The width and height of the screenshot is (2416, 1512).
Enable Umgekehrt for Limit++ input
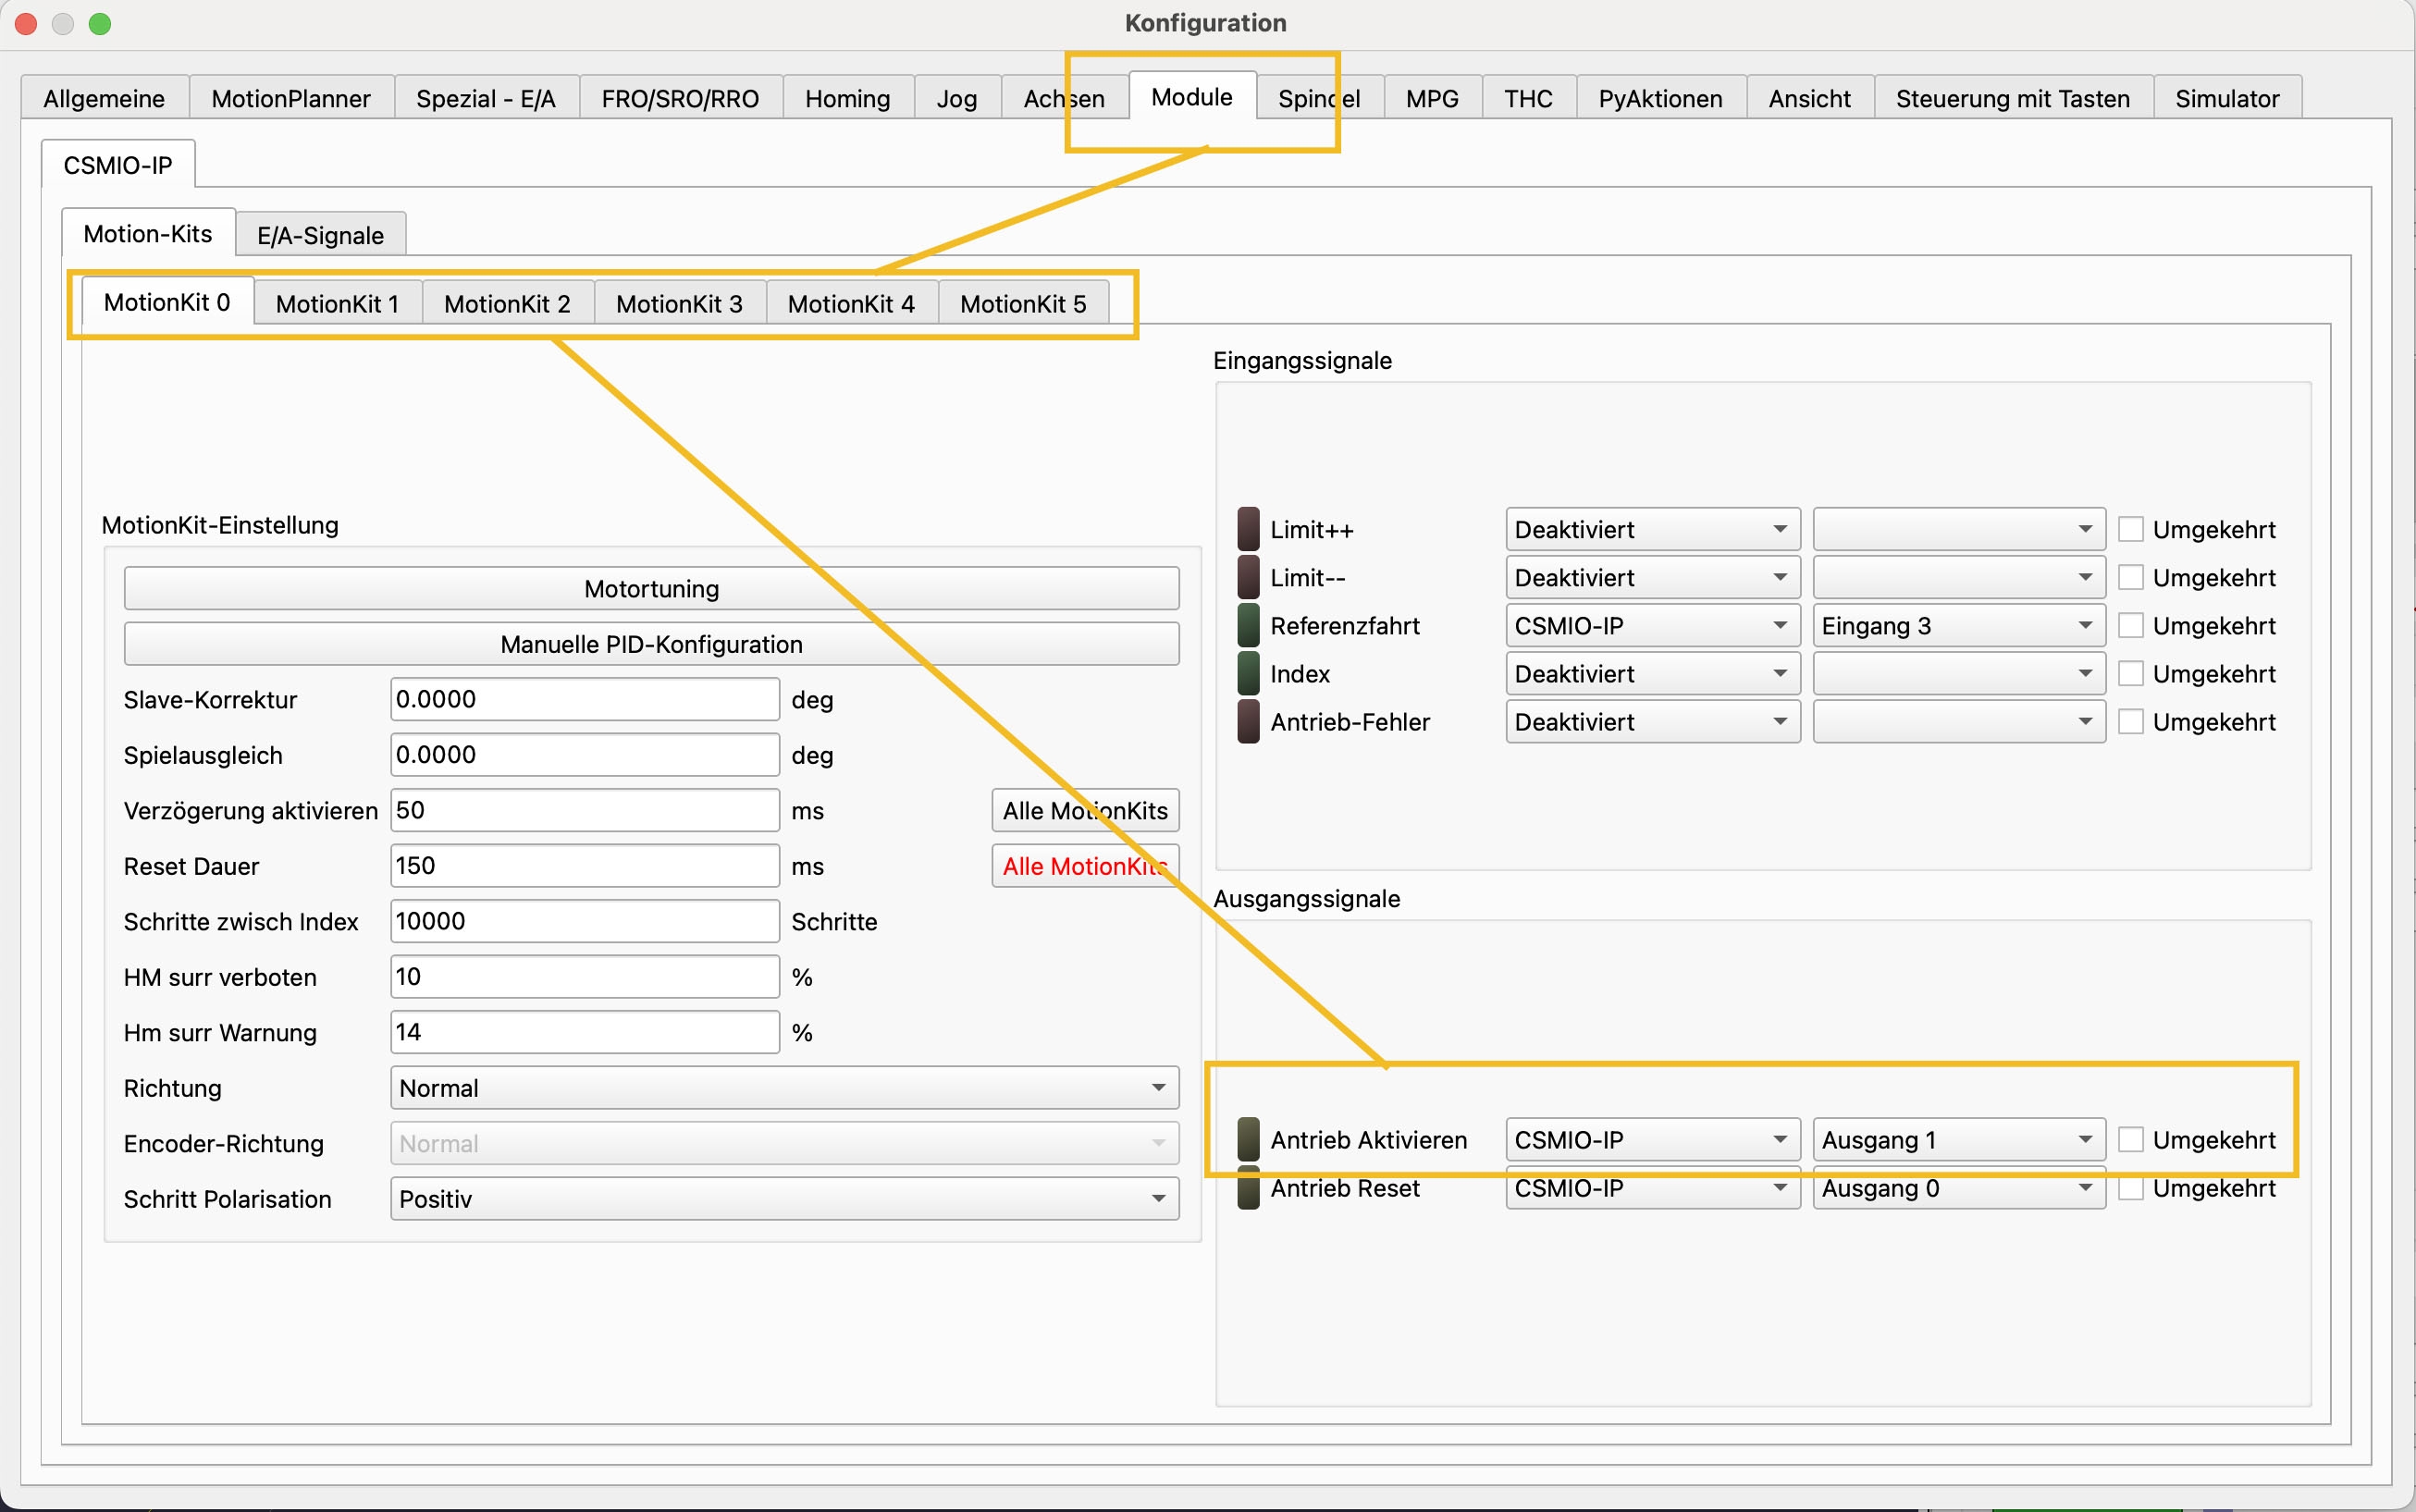click(x=2130, y=529)
